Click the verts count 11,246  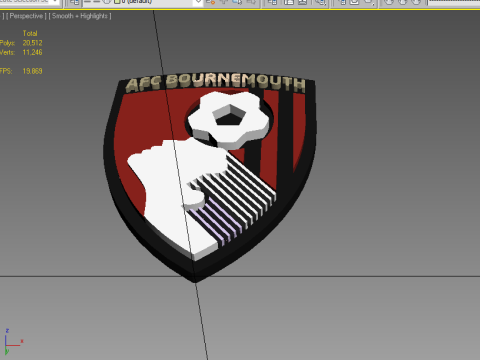(32, 52)
